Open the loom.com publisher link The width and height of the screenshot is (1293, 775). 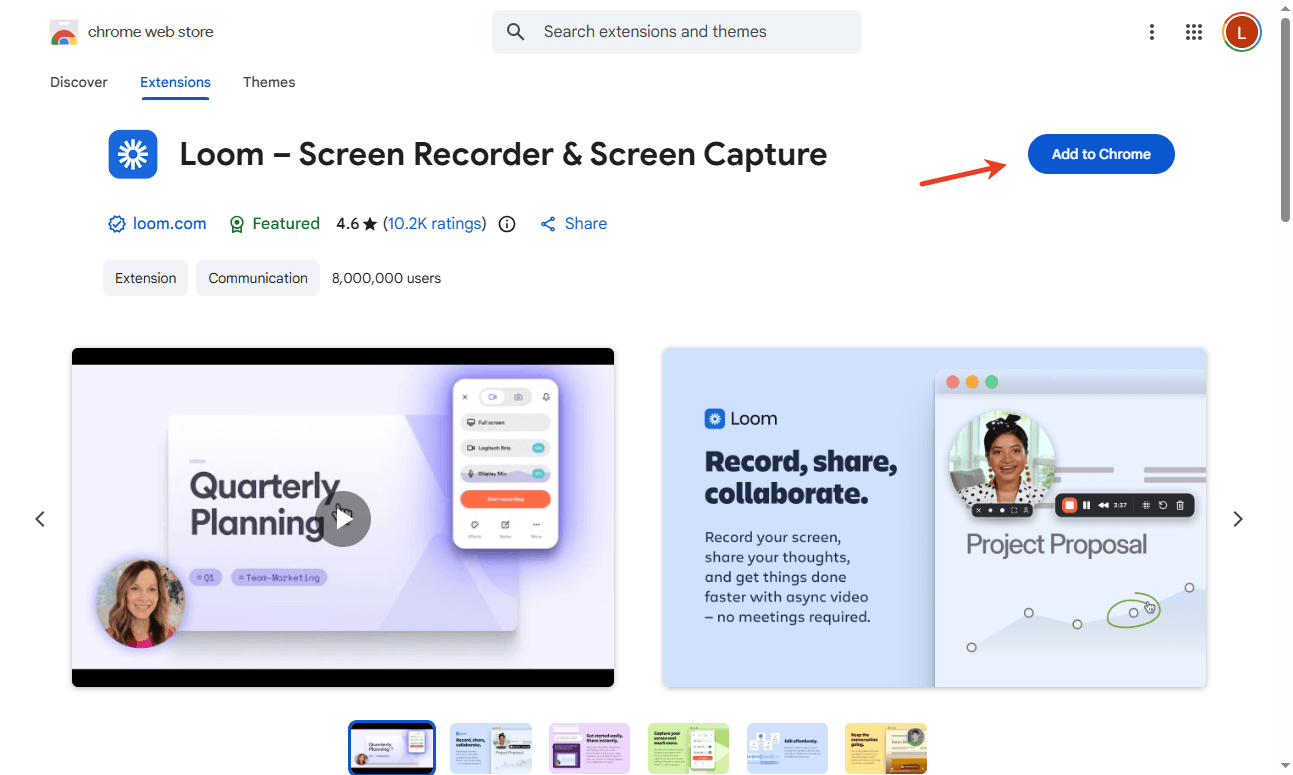tap(169, 224)
